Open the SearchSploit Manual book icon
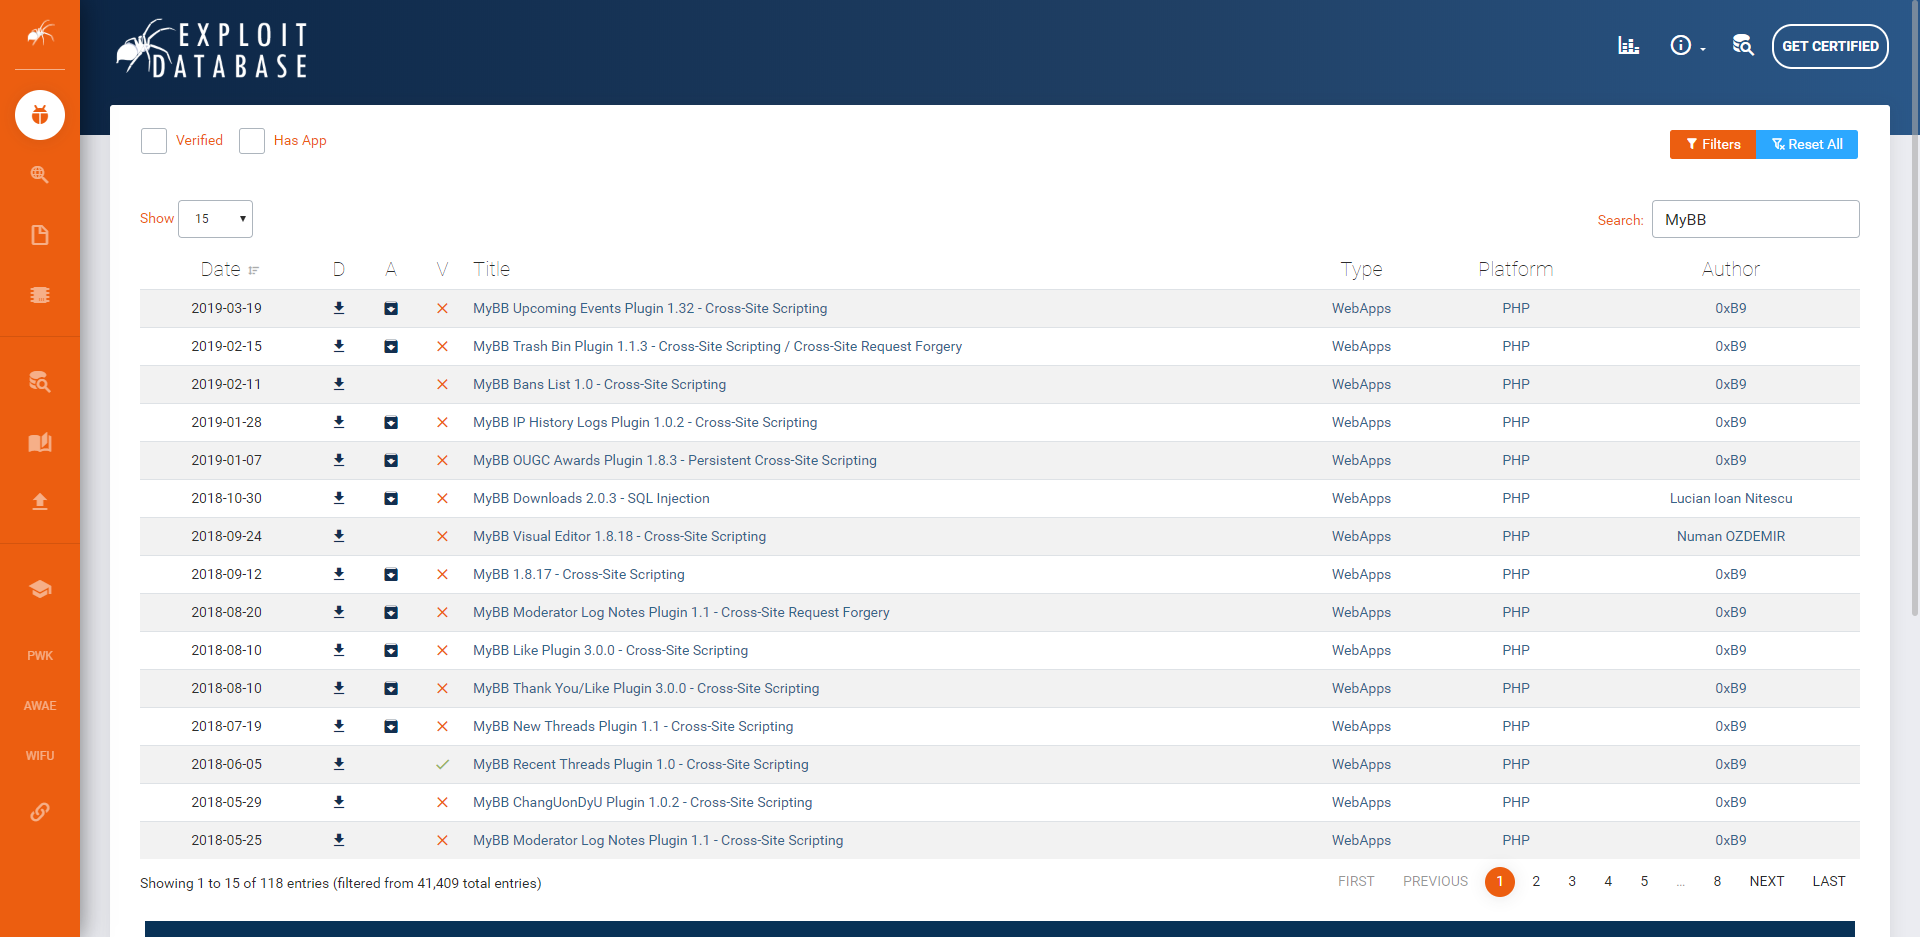1920x937 pixels. pyautogui.click(x=40, y=442)
